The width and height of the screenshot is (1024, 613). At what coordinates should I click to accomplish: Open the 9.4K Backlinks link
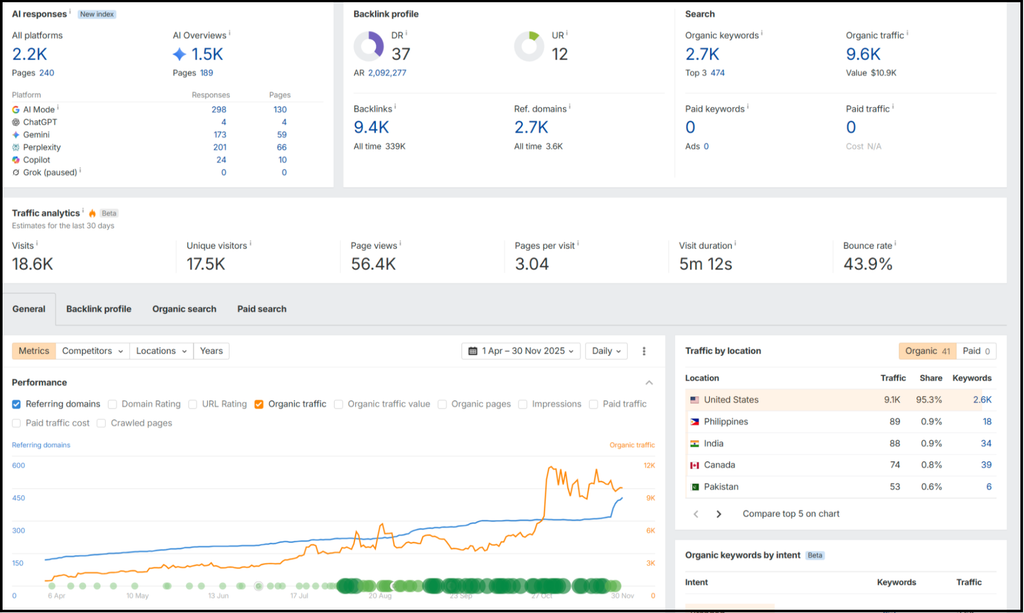pyautogui.click(x=371, y=127)
